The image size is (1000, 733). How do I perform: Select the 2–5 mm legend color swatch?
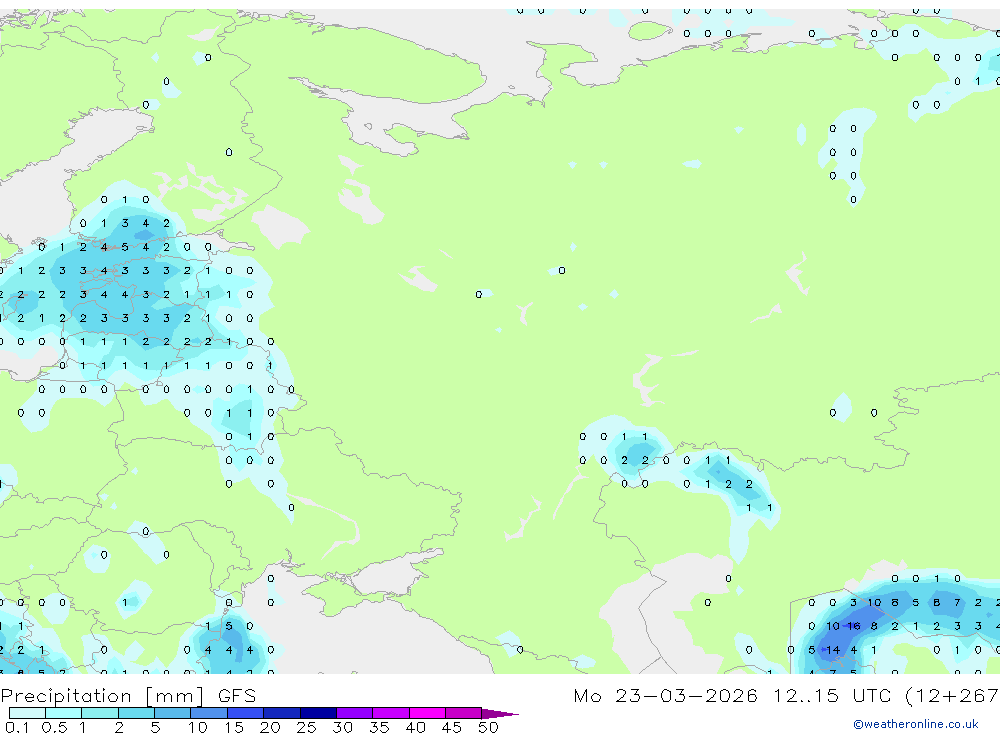coord(136,713)
